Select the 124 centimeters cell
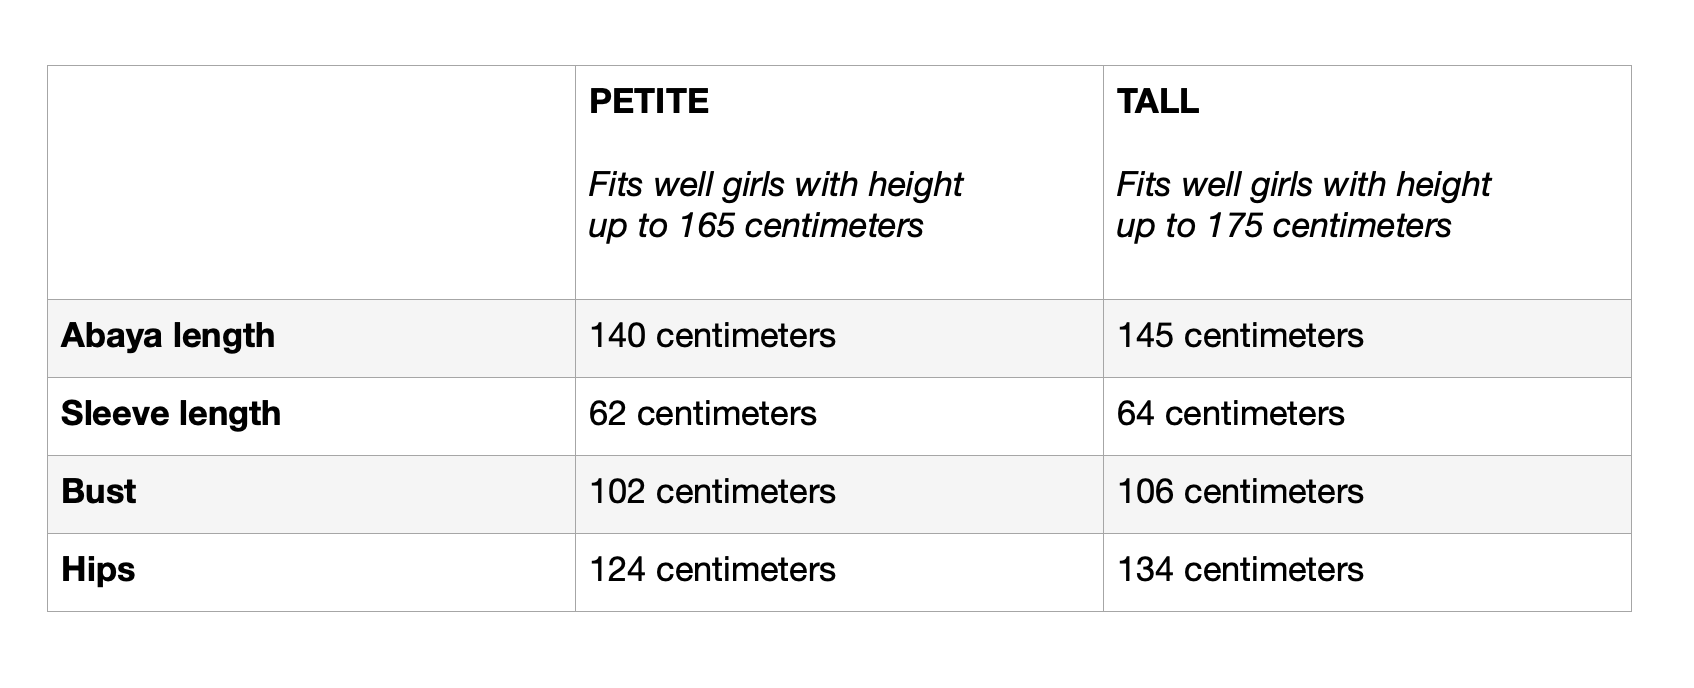1694x688 pixels. (x=839, y=572)
